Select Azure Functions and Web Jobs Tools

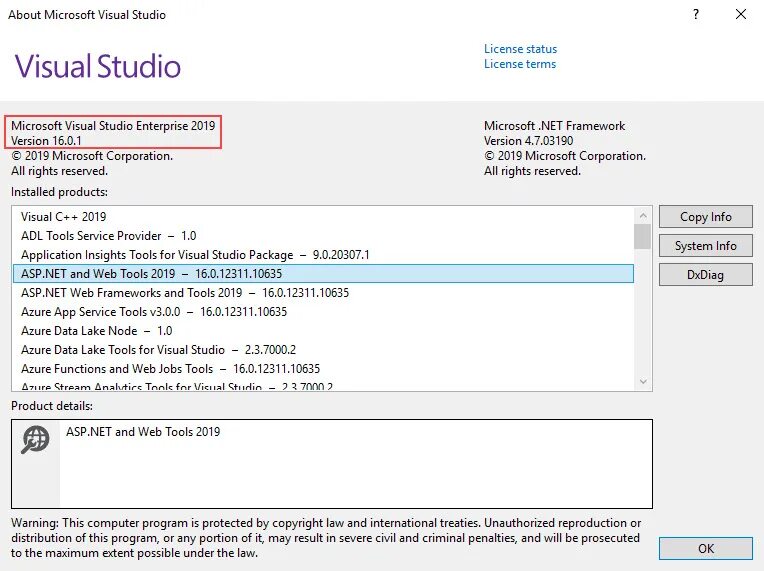point(323,369)
